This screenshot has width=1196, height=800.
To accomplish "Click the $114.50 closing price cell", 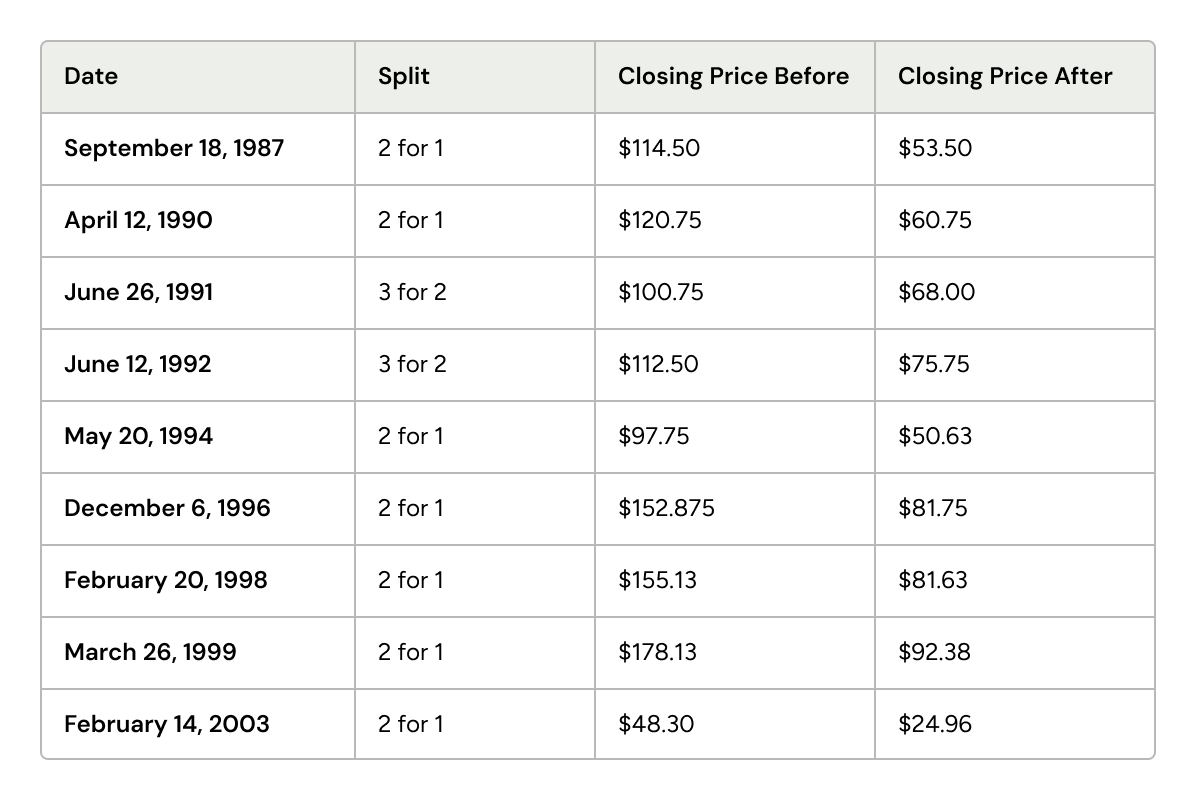I will (659, 148).
